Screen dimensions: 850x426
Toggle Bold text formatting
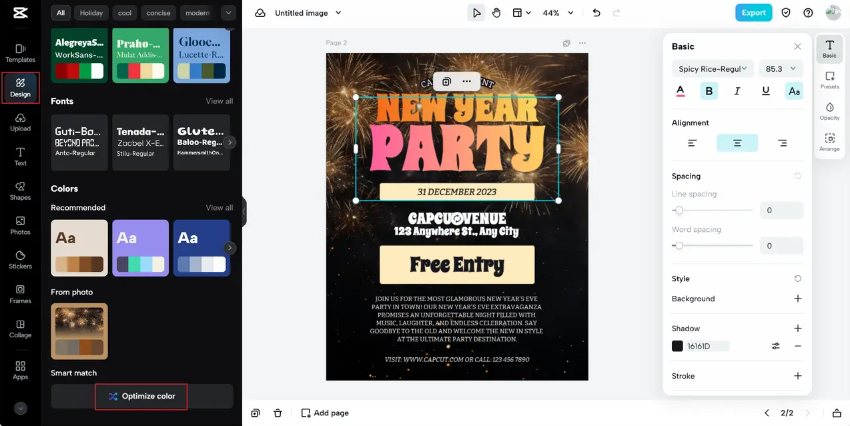[x=709, y=91]
